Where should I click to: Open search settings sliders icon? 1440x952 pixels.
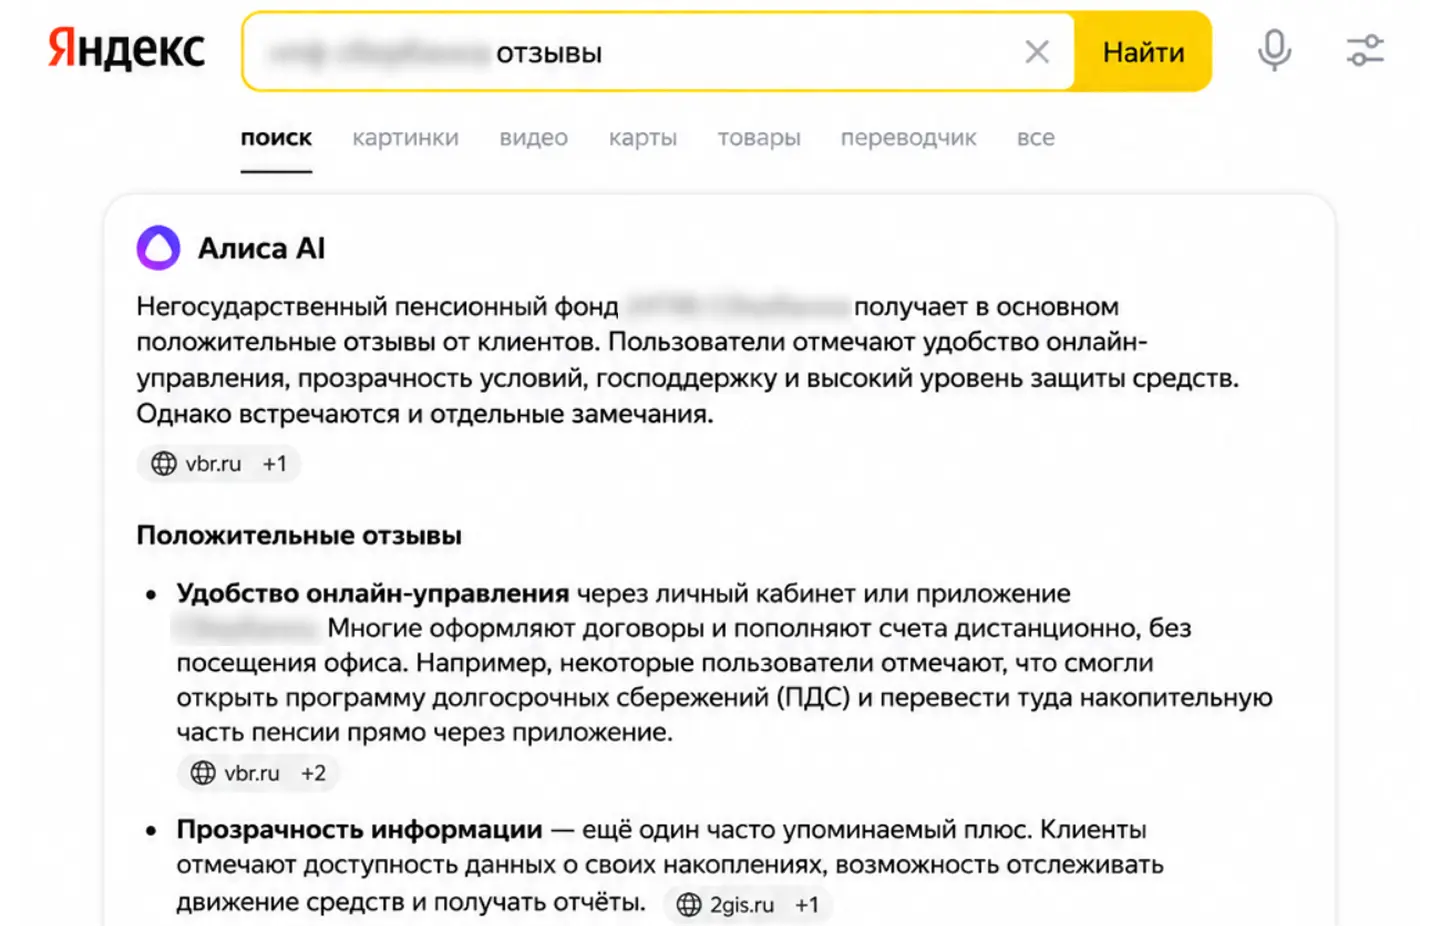(1365, 50)
